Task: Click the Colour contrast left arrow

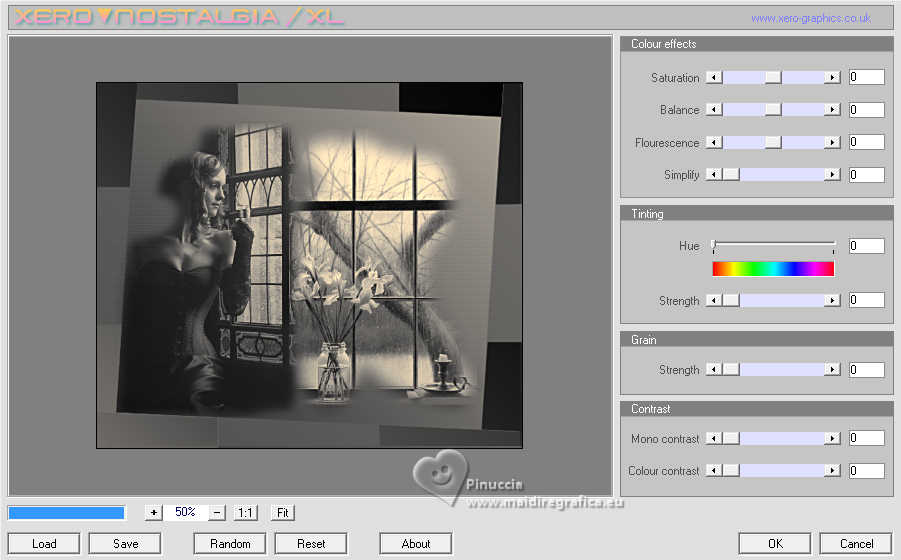Action: pyautogui.click(x=714, y=470)
